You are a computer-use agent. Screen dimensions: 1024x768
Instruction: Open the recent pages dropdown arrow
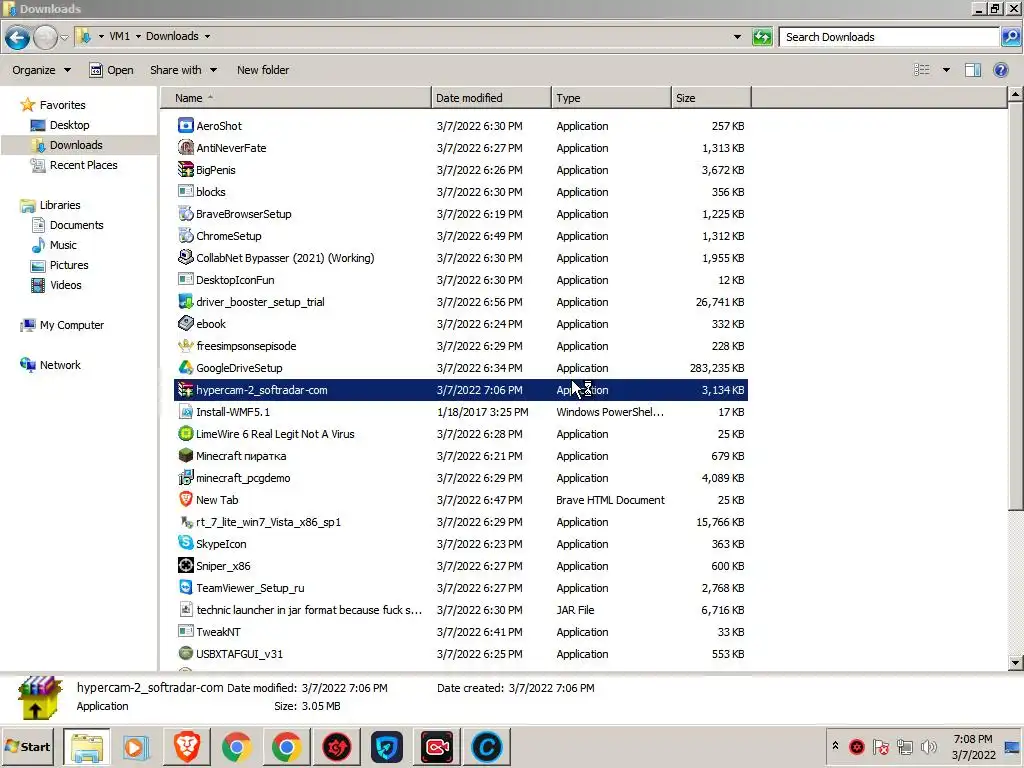[x=64, y=37]
